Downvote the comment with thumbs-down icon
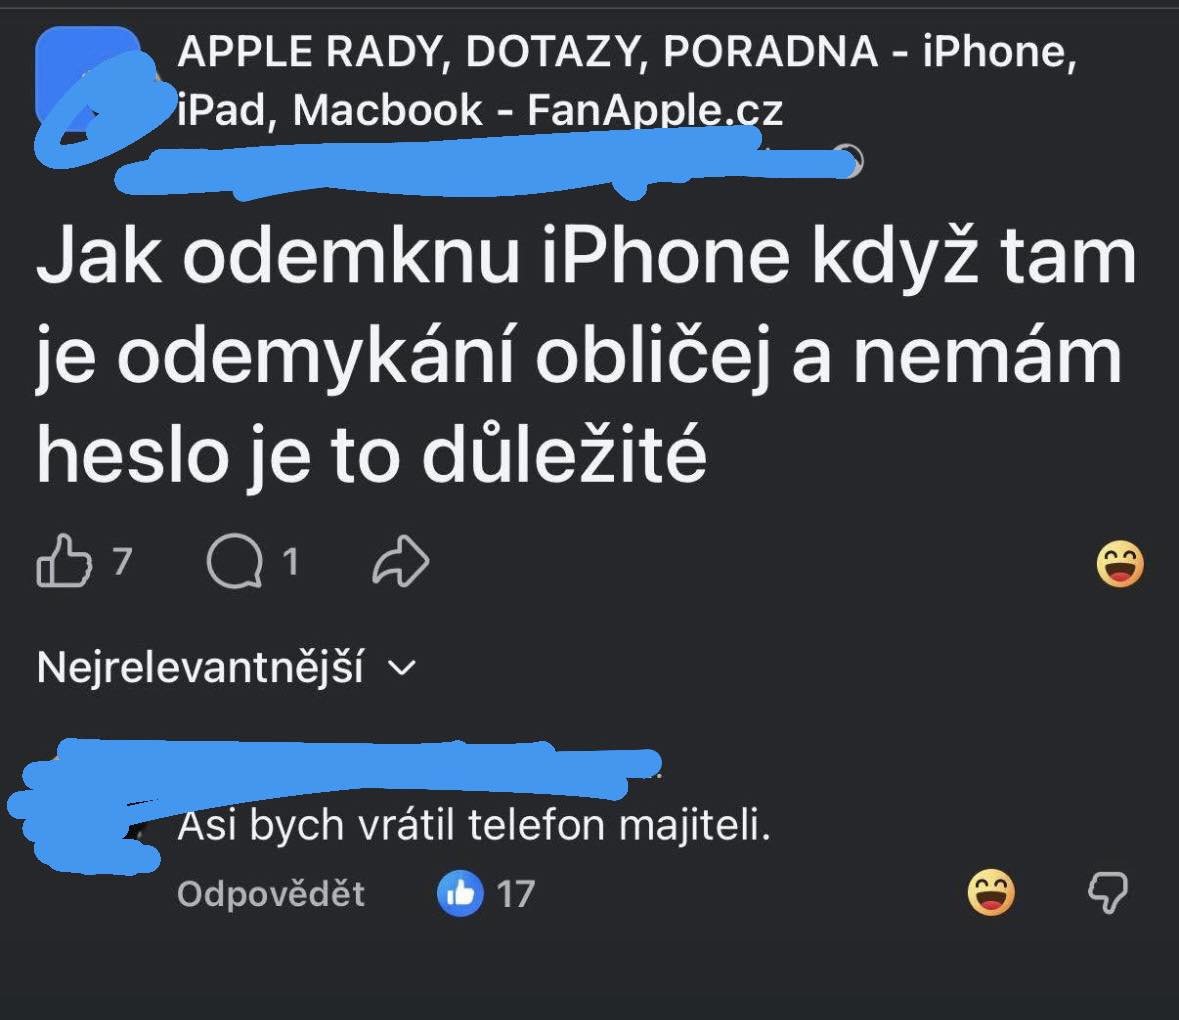1179x1020 pixels. [1108, 892]
